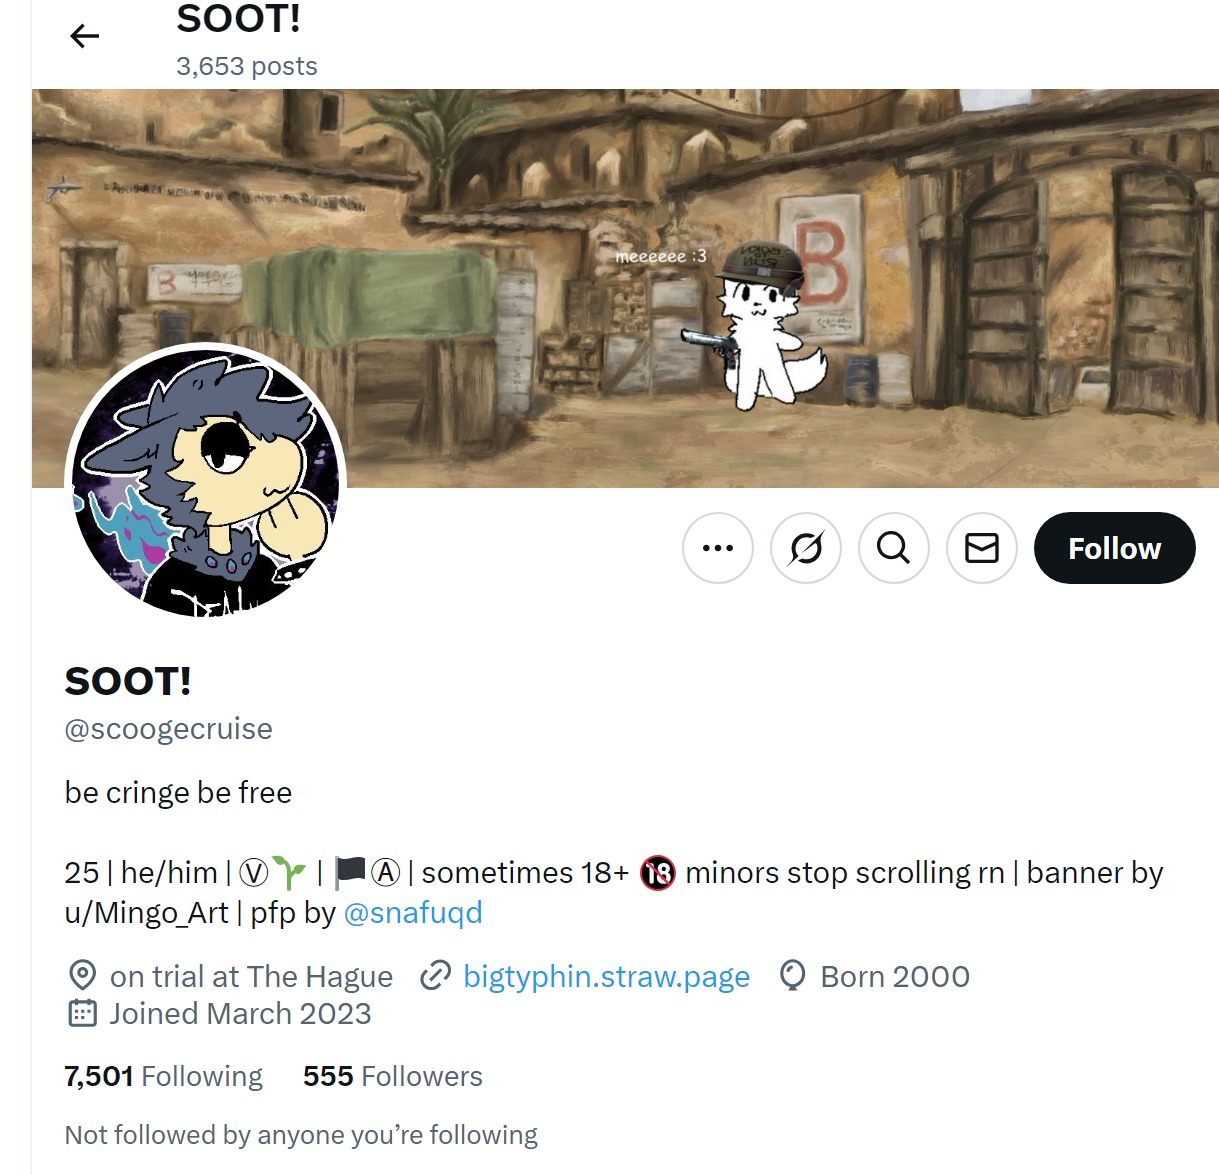Image resolution: width=1219 pixels, height=1175 pixels.
Task: Open the desert town banner image
Action: tap(625, 289)
